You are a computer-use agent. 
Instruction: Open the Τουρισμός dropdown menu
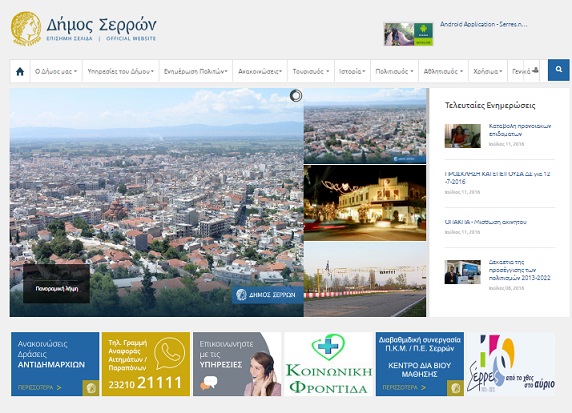point(311,72)
